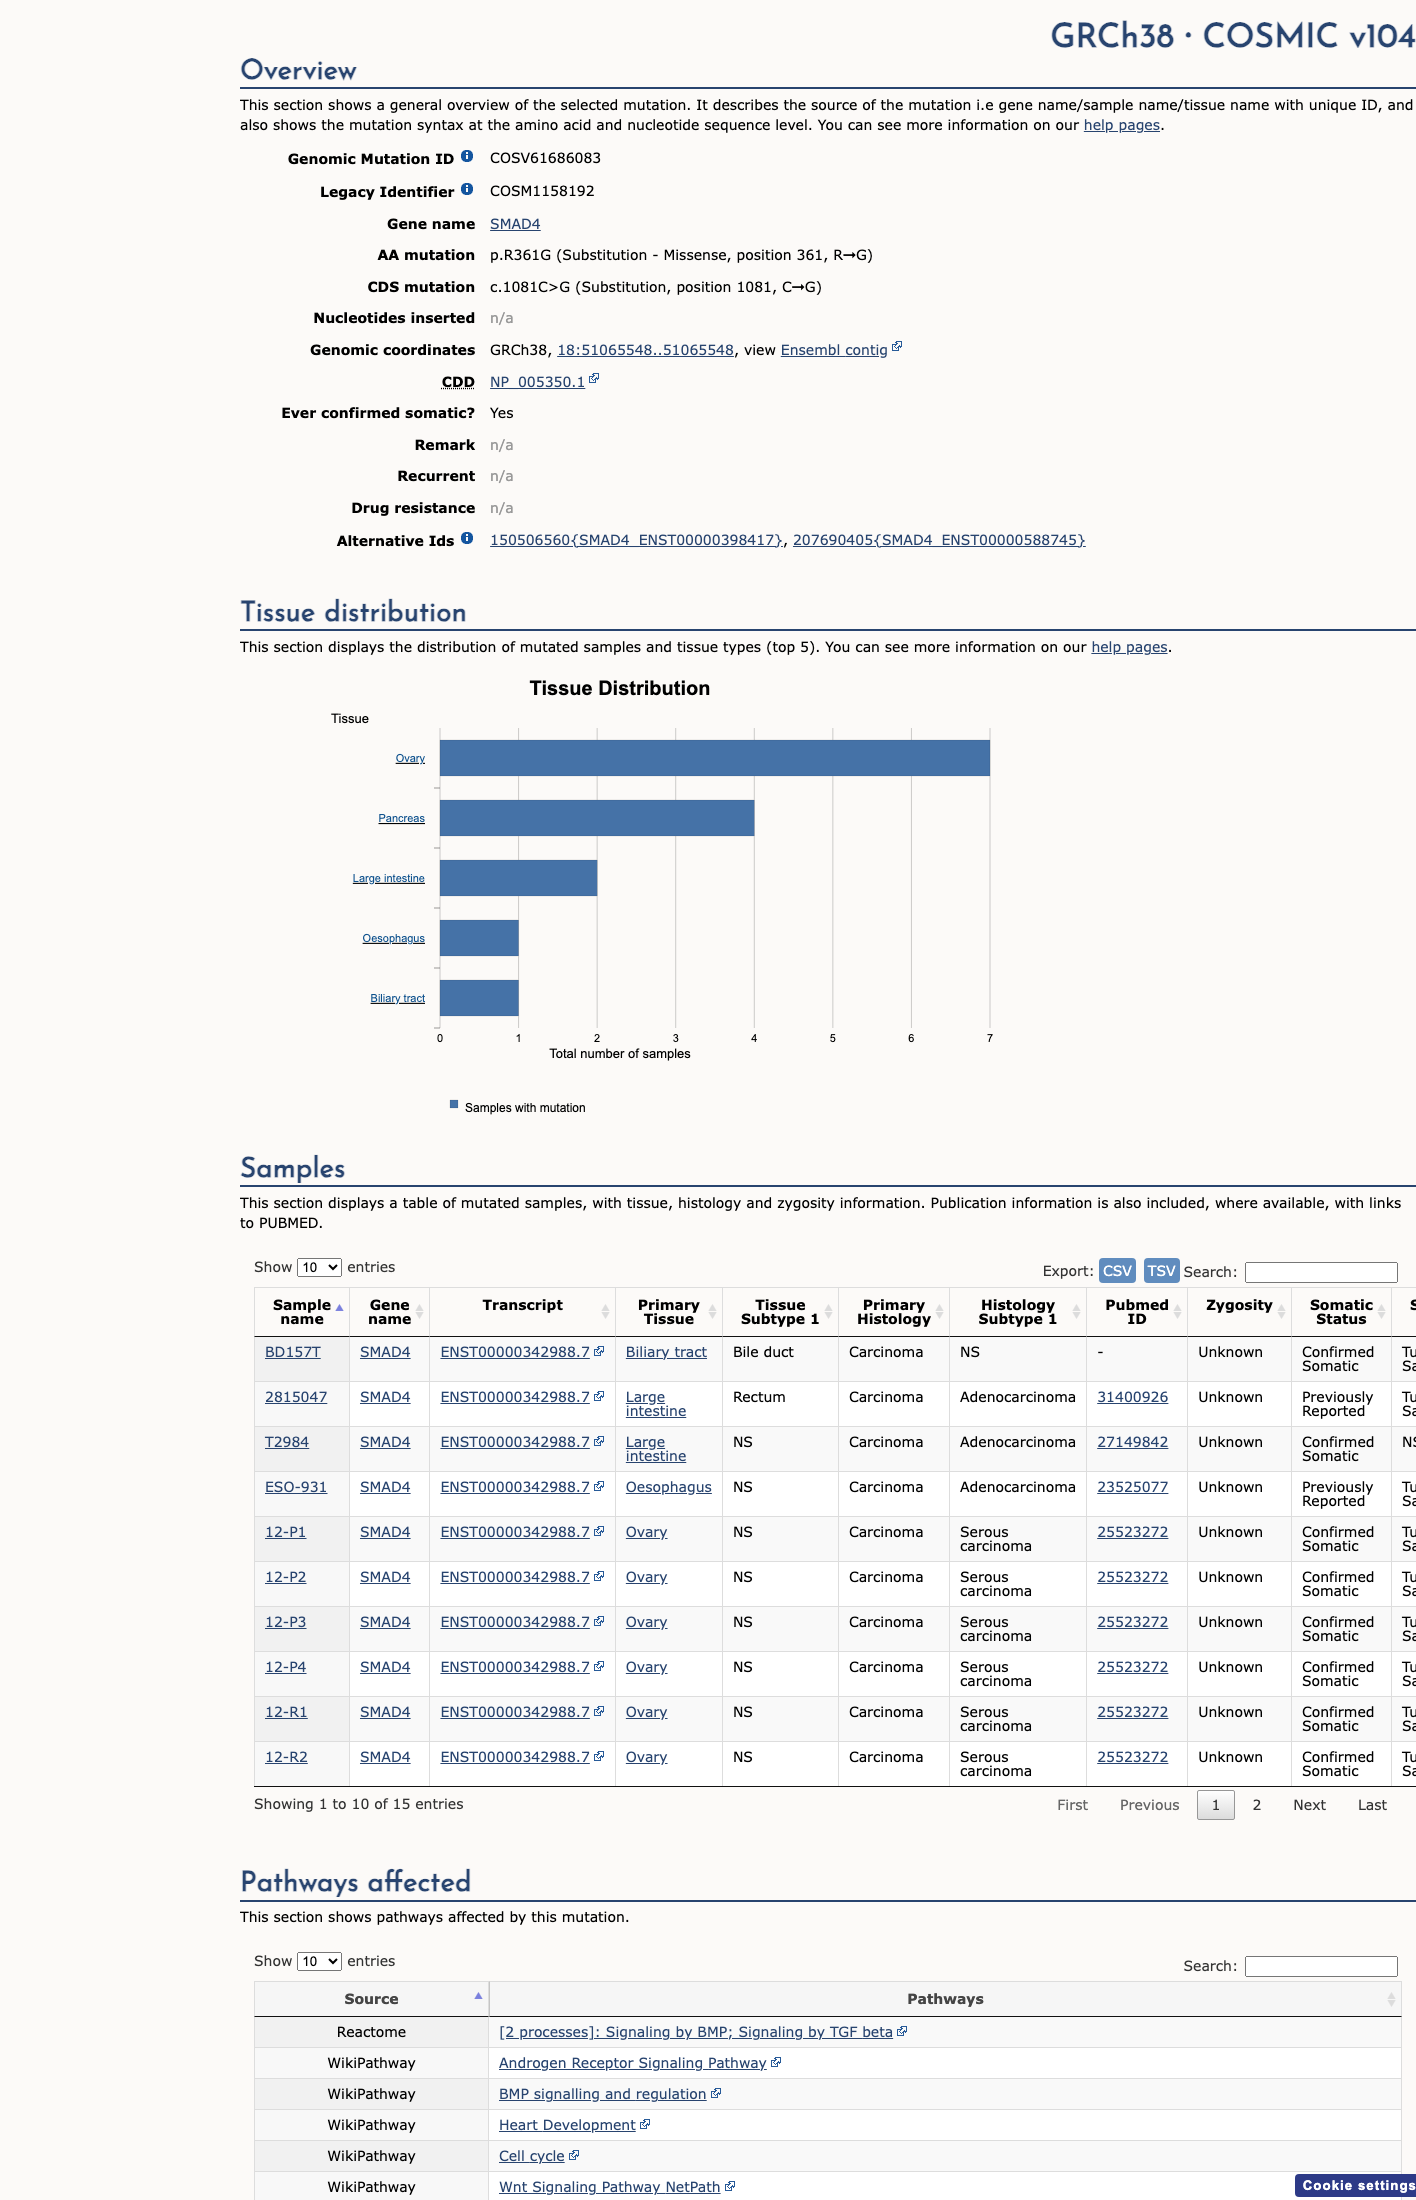Viewport: 1416px width, 2200px height.
Task: Click external-link icon after Wnt Signaling Pathway NetPath
Action: (730, 2186)
